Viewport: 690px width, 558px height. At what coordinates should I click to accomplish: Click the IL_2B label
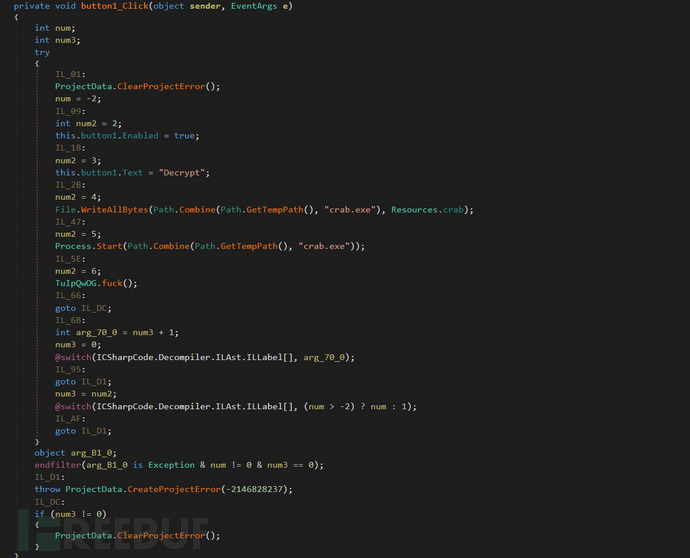(x=70, y=185)
